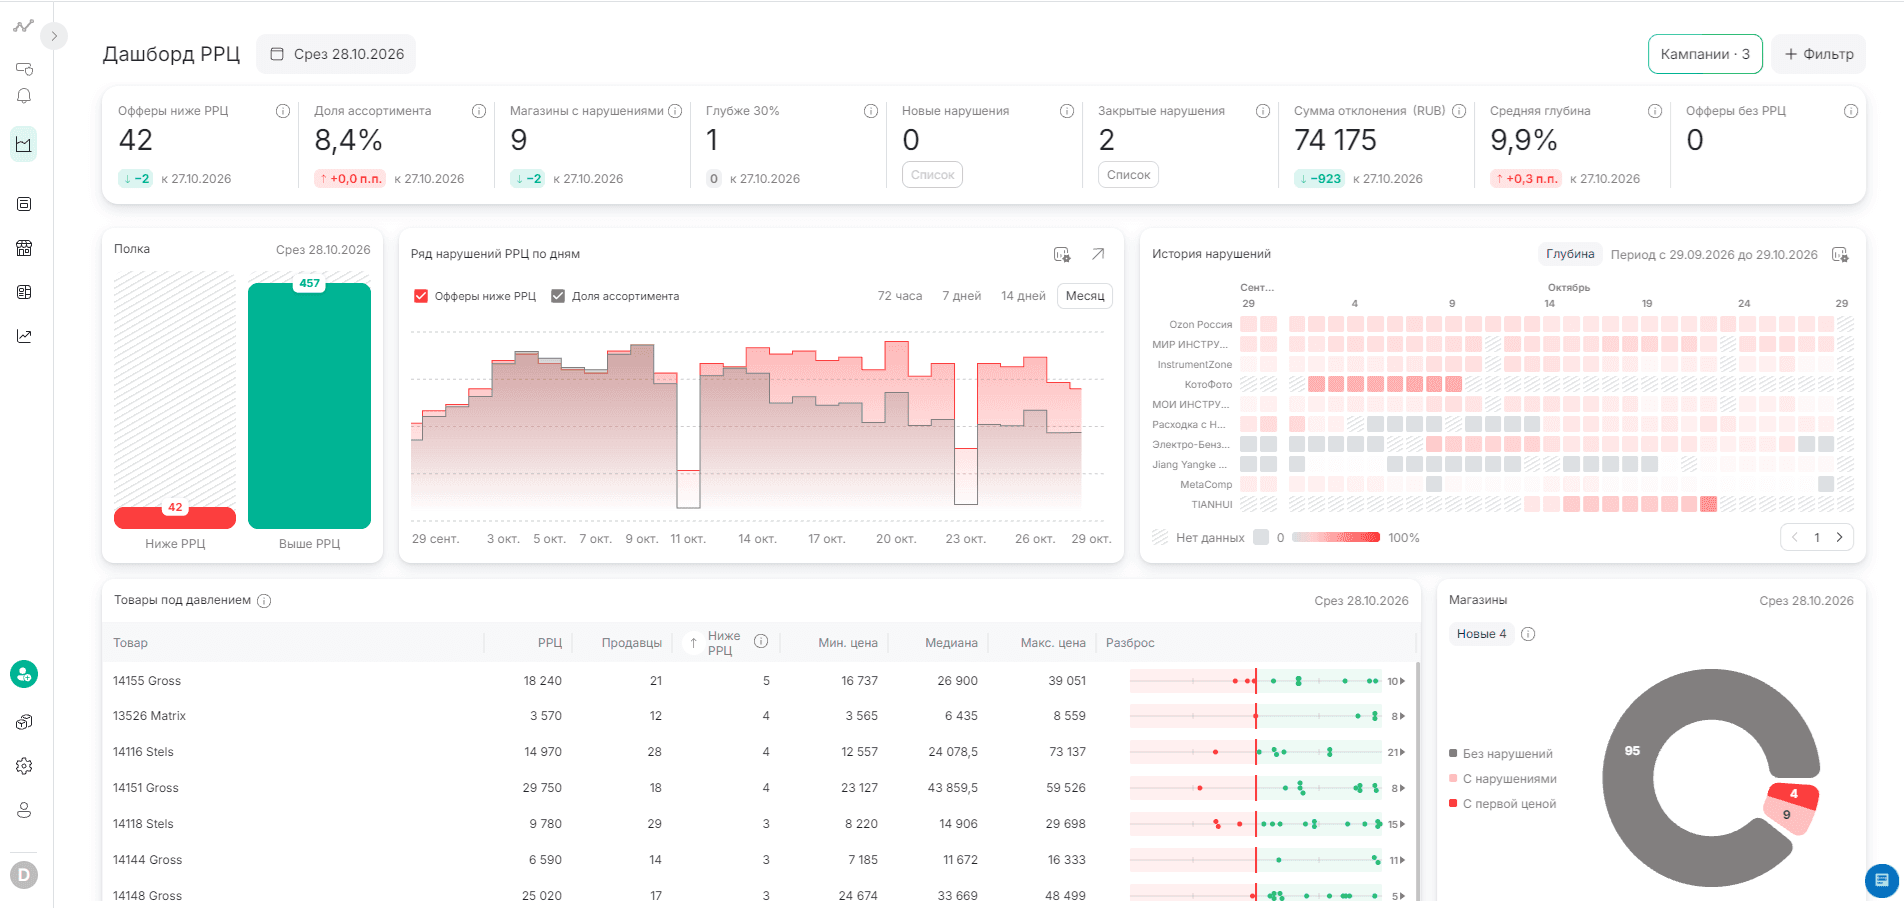Add a filter with the Фильтр button

click(1818, 54)
